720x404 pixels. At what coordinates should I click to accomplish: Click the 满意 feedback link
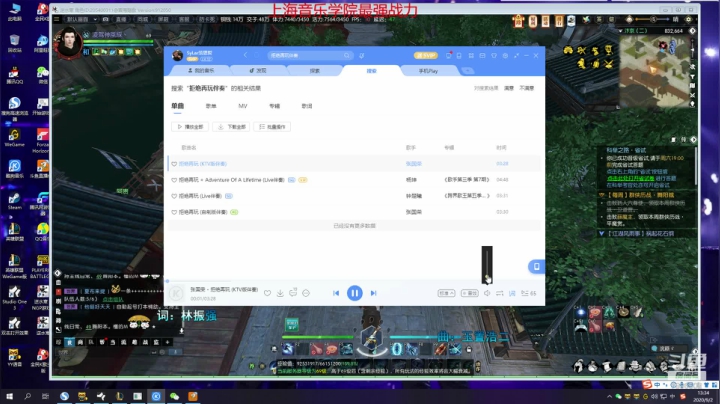pos(509,88)
